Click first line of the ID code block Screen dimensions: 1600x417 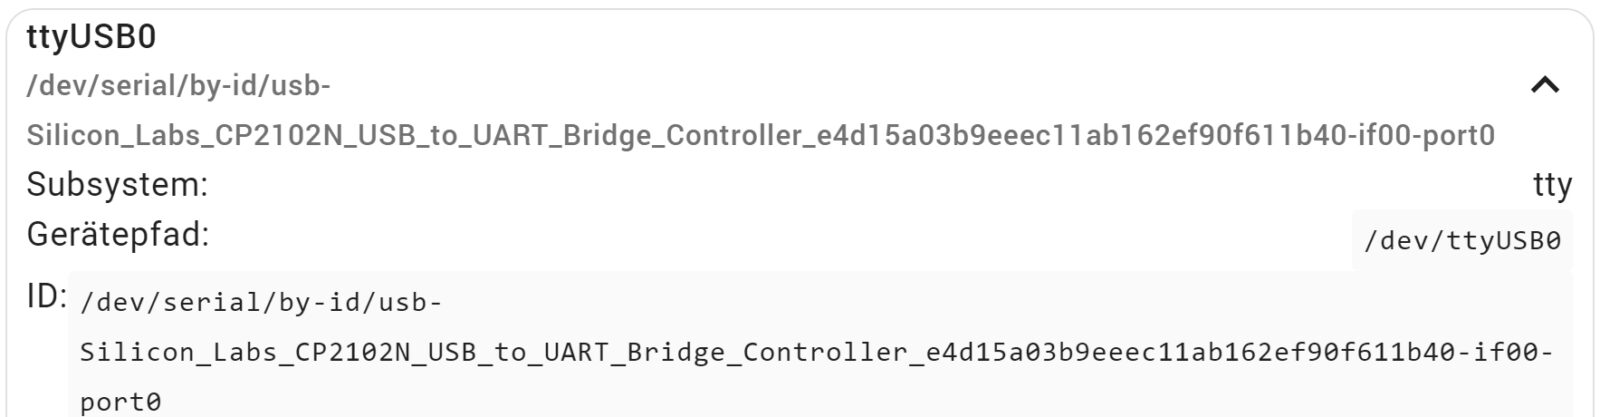260,302
